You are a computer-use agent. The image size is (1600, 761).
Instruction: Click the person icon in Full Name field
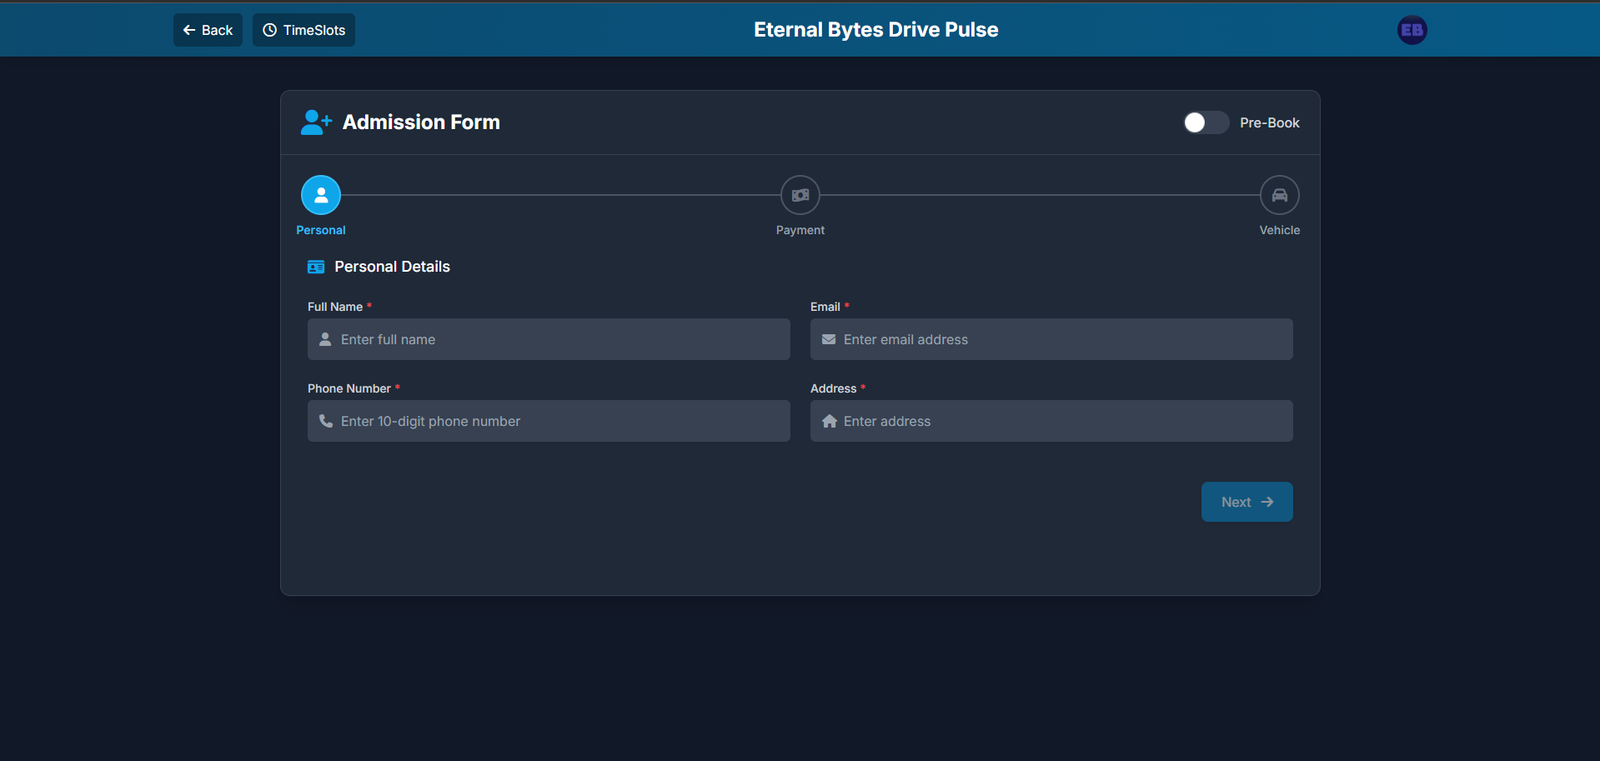[x=325, y=340]
